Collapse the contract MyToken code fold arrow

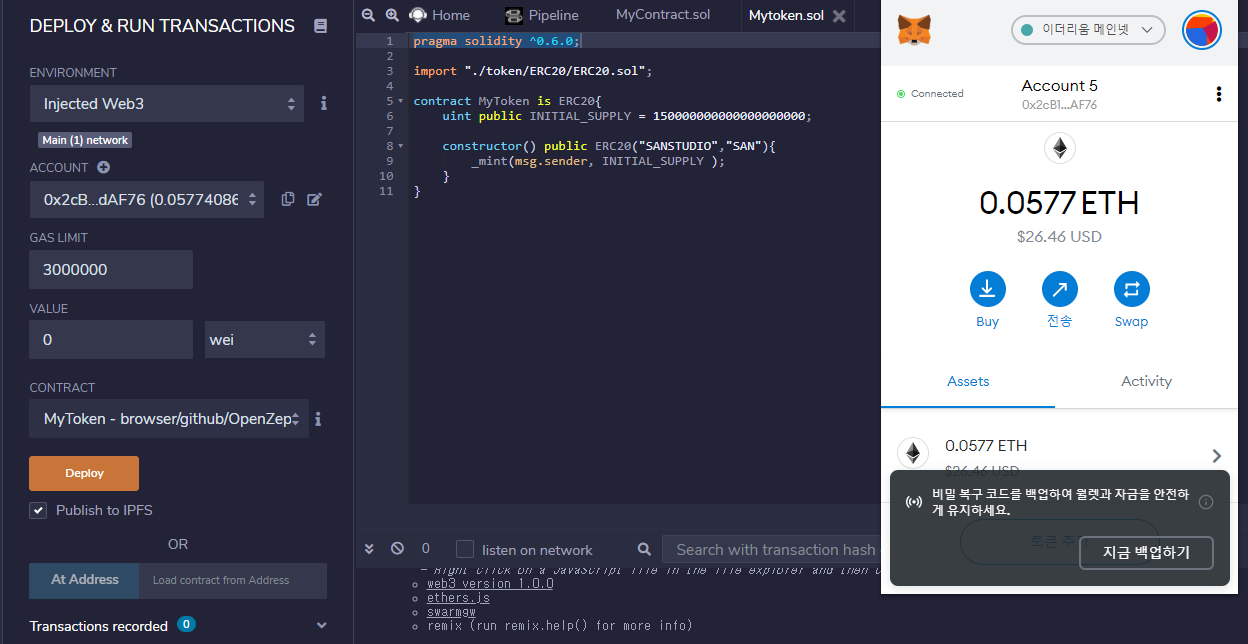tap(400, 101)
